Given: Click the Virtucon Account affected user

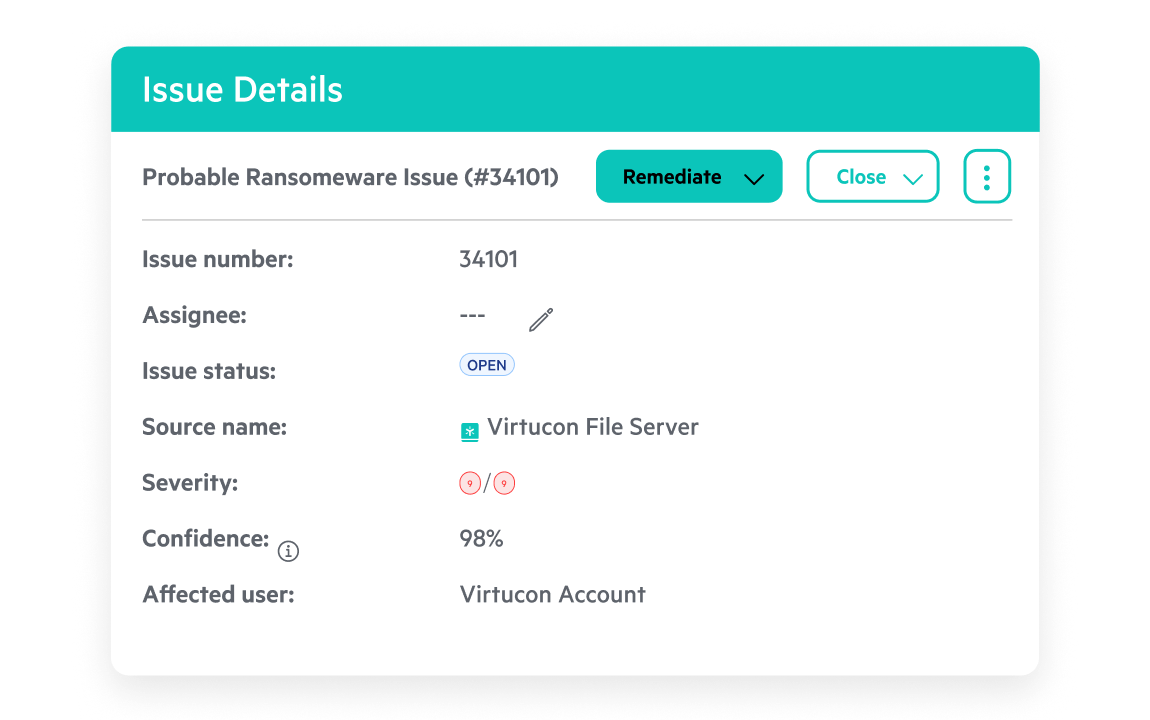Looking at the screenshot, I should click(552, 594).
